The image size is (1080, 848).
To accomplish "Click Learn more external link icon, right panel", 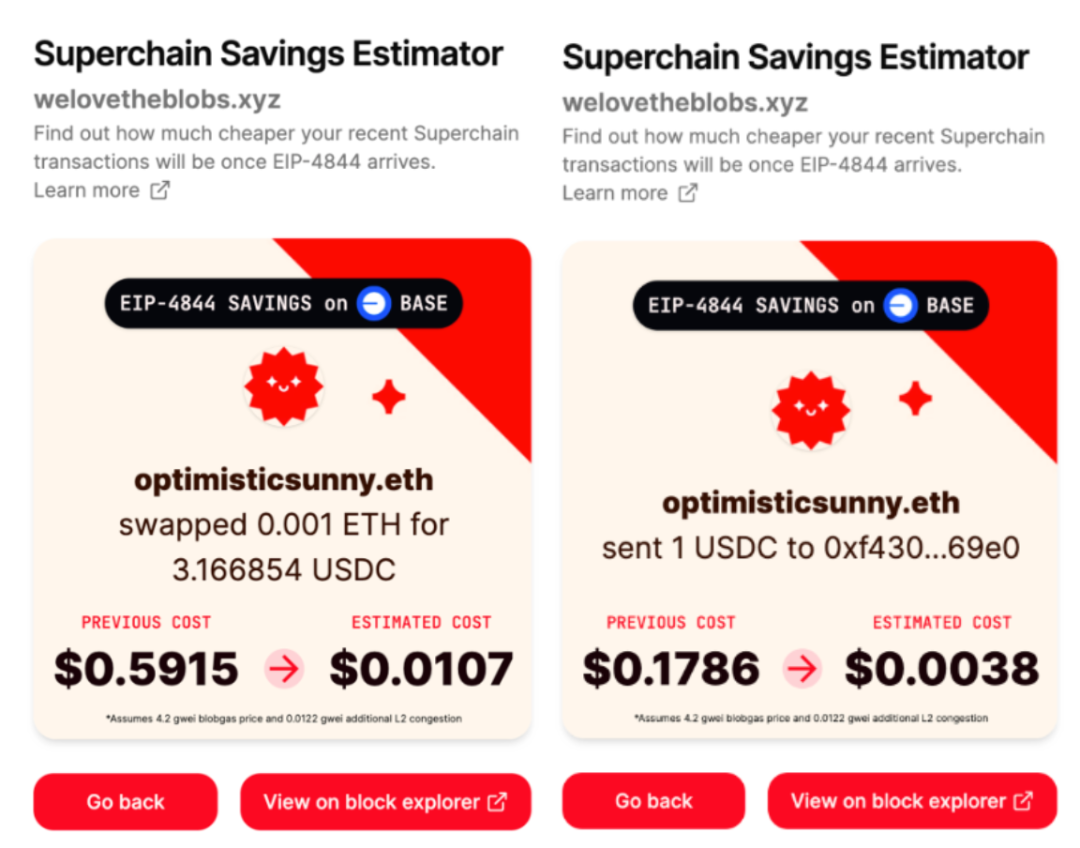I will (x=688, y=193).
